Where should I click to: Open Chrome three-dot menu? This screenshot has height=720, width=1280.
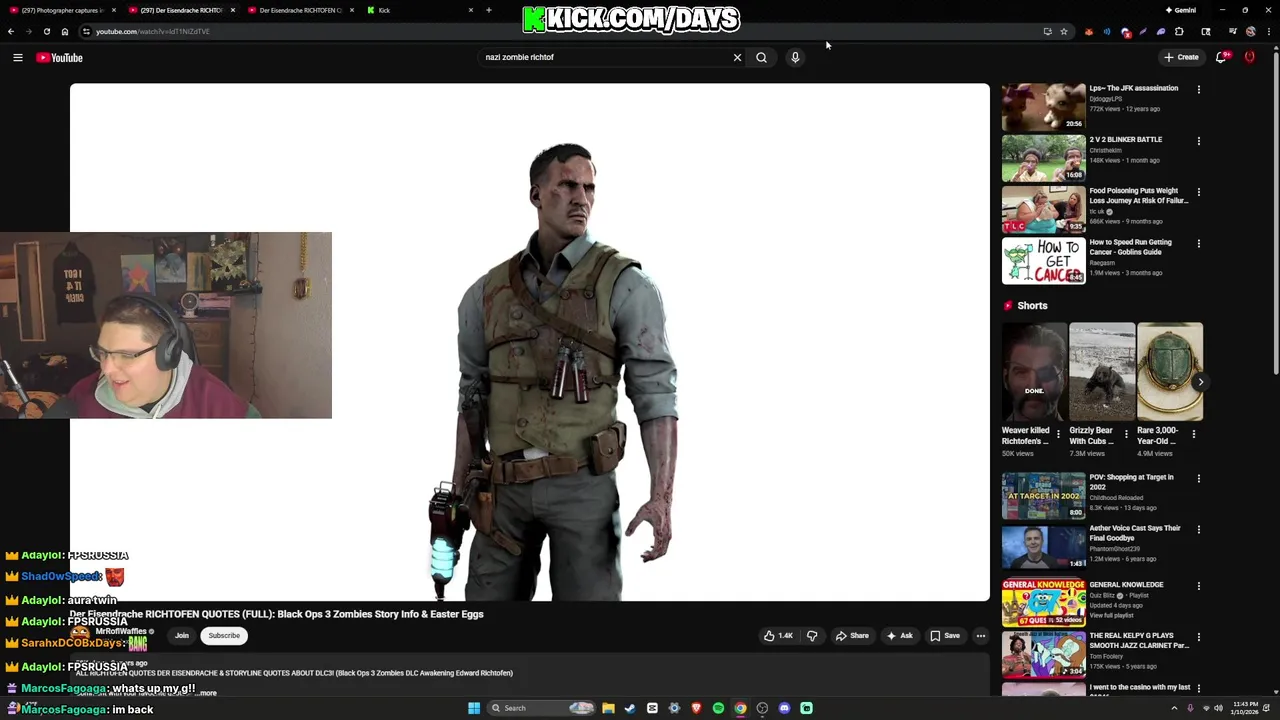tap(1269, 31)
